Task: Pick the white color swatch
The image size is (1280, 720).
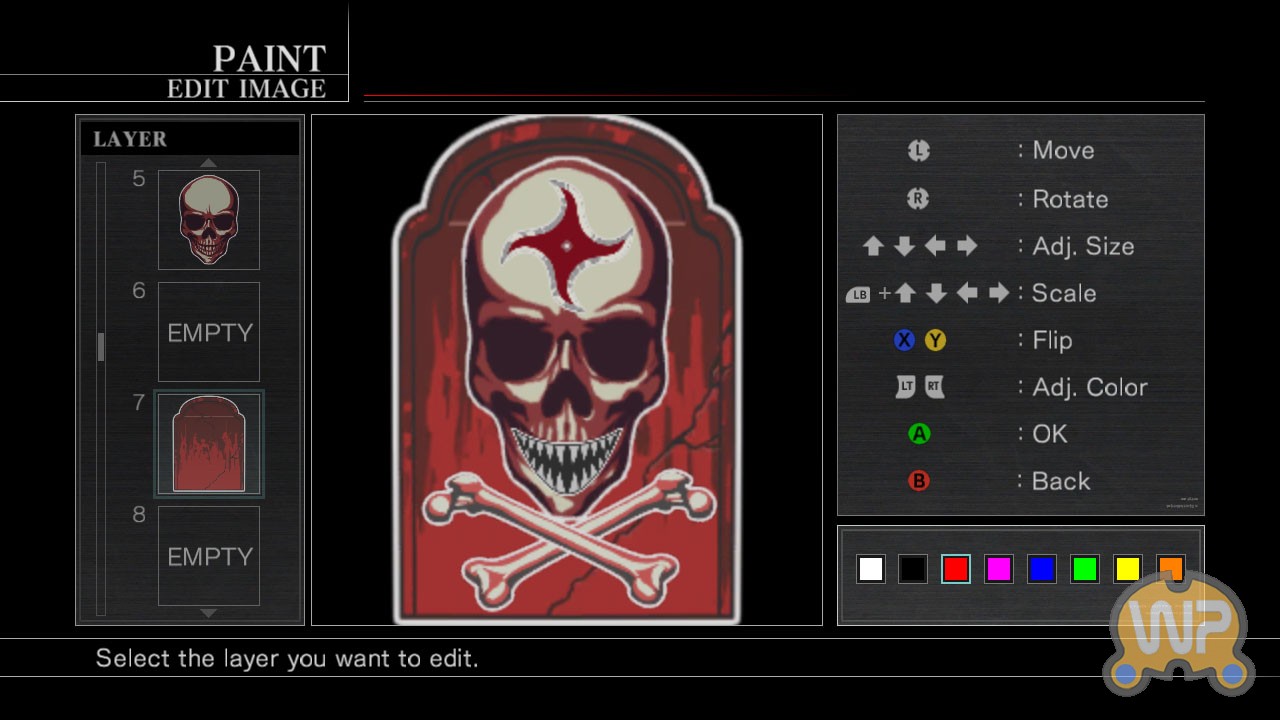Action: pos(870,569)
